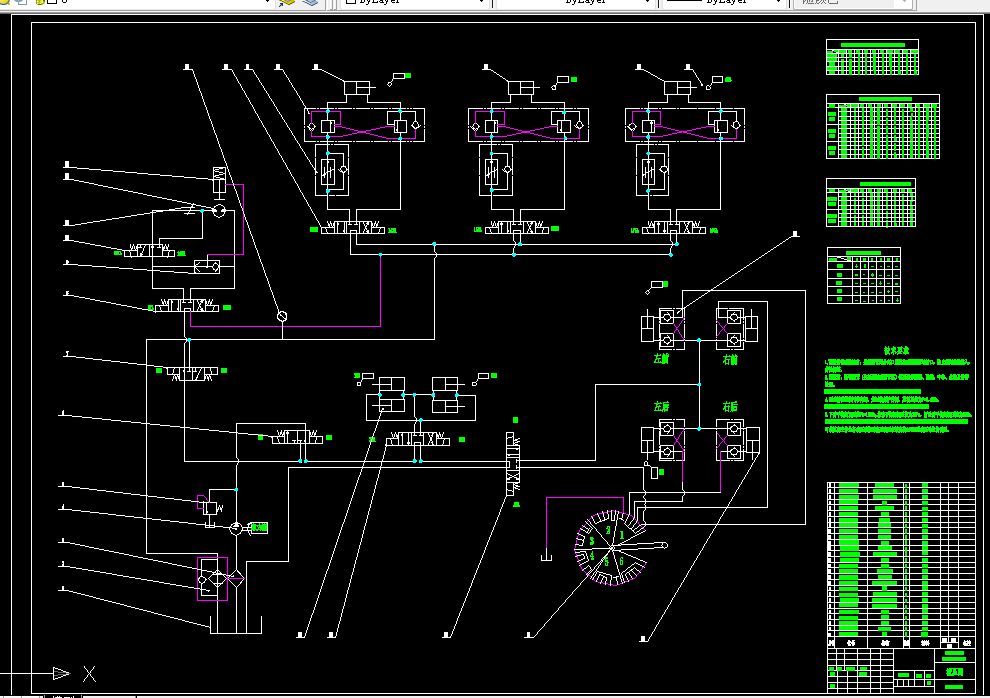The width and height of the screenshot is (990, 698).
Task: Open the linetype ByLayer dropdown
Action: click(575, 2)
